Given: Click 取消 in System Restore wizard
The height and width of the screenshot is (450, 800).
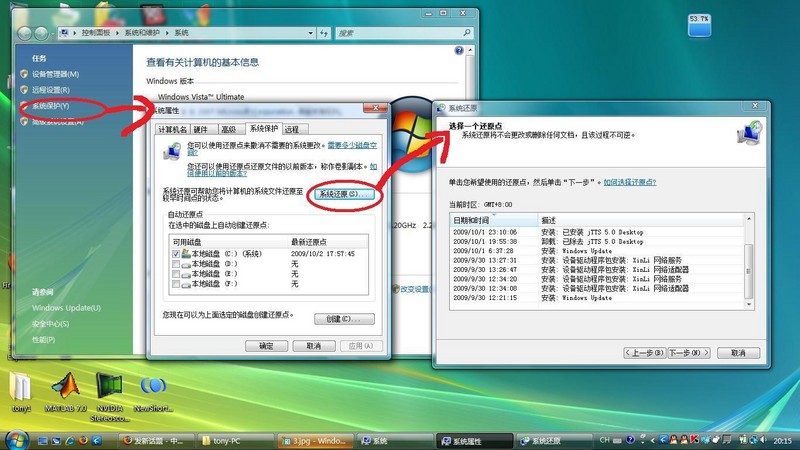Looking at the screenshot, I should pos(738,353).
